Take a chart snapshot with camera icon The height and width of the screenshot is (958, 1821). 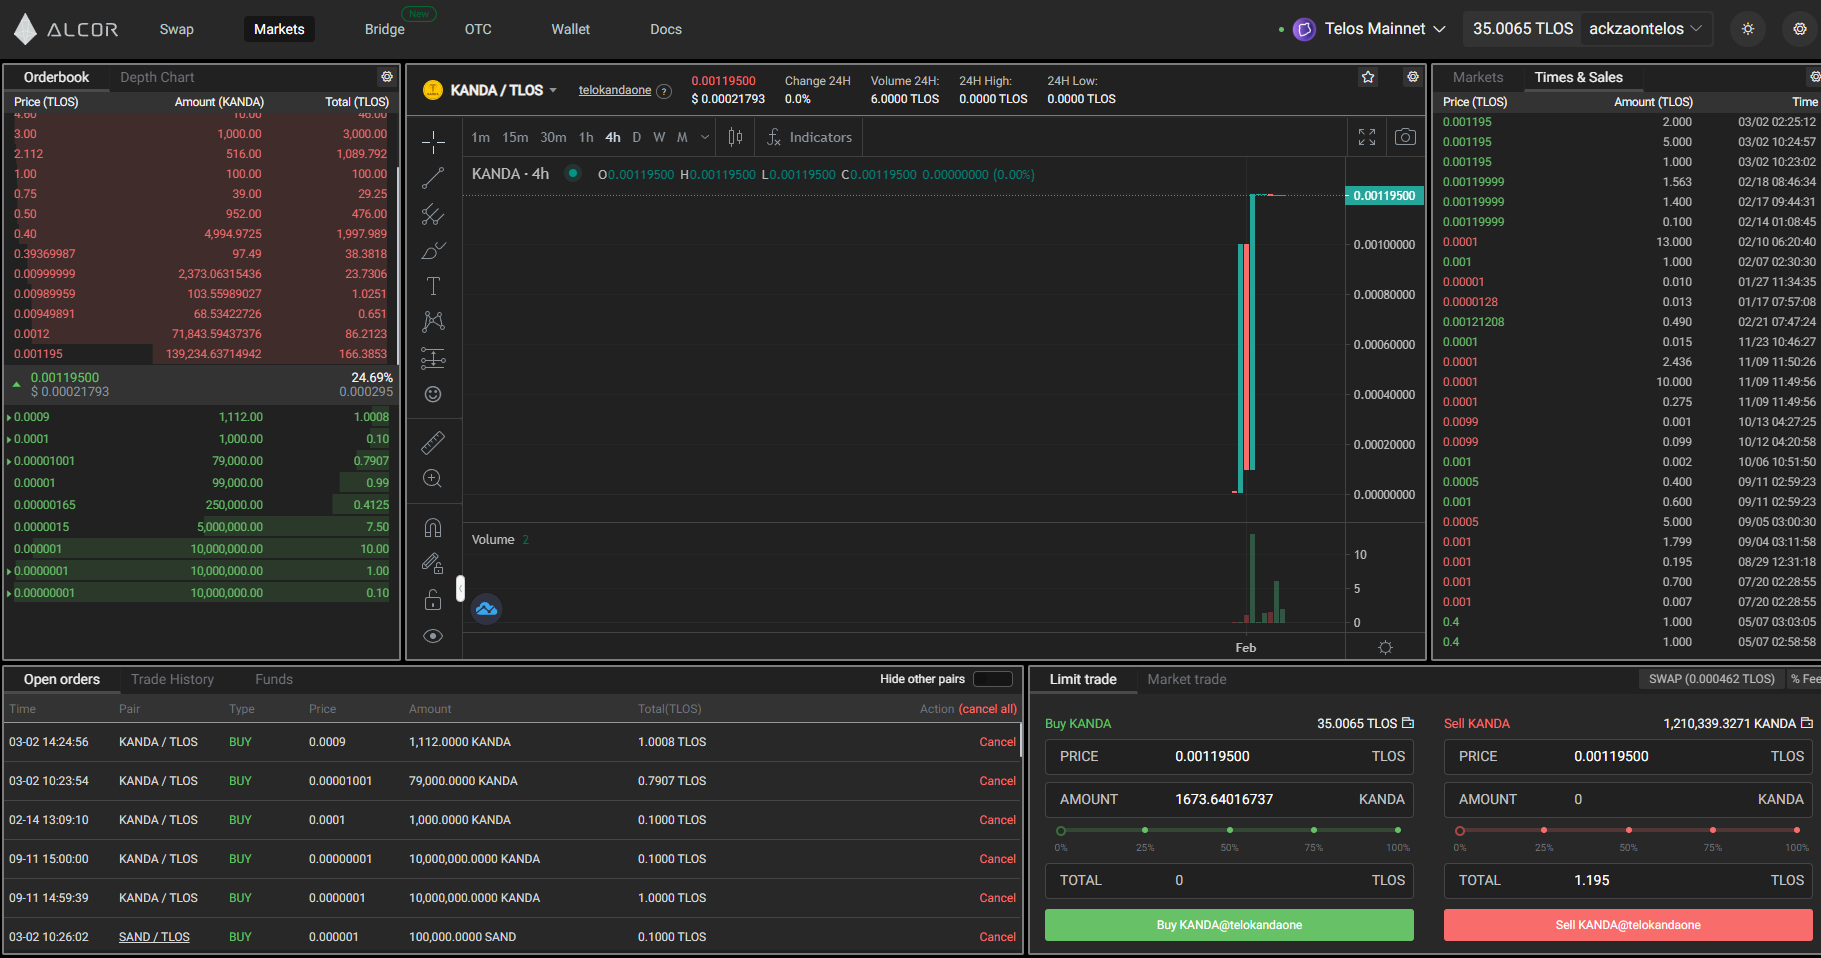1405,137
